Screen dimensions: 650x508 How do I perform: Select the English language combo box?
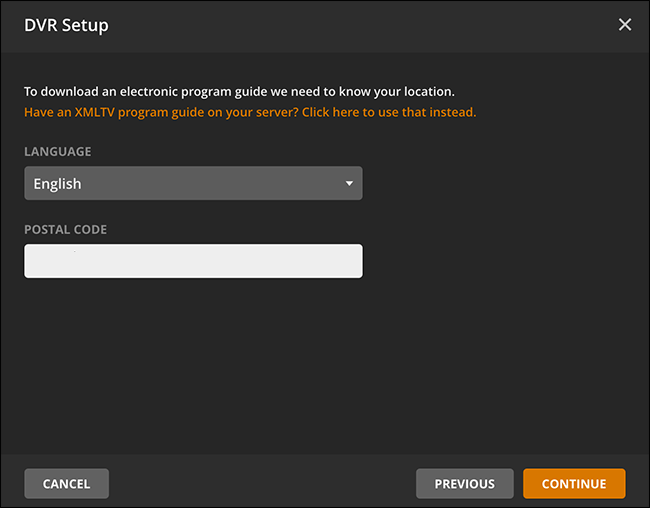[x=193, y=184]
